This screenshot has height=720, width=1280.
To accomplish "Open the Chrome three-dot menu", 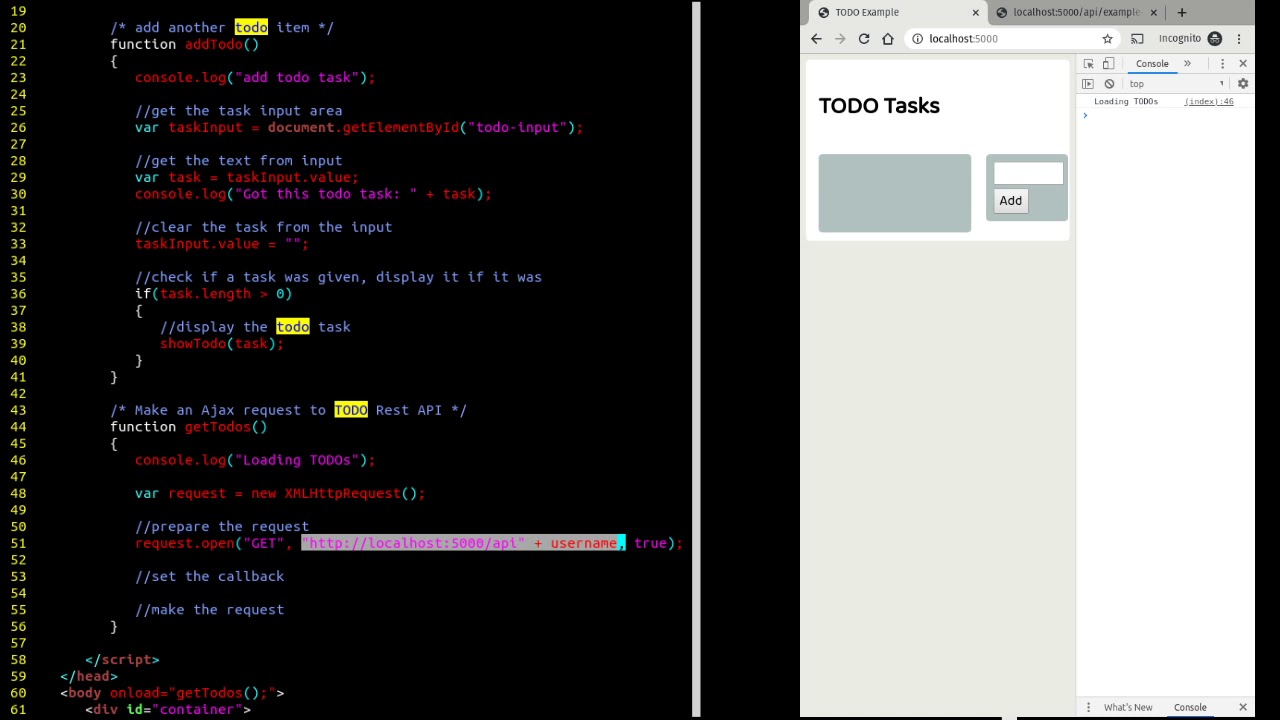I will tap(1239, 39).
